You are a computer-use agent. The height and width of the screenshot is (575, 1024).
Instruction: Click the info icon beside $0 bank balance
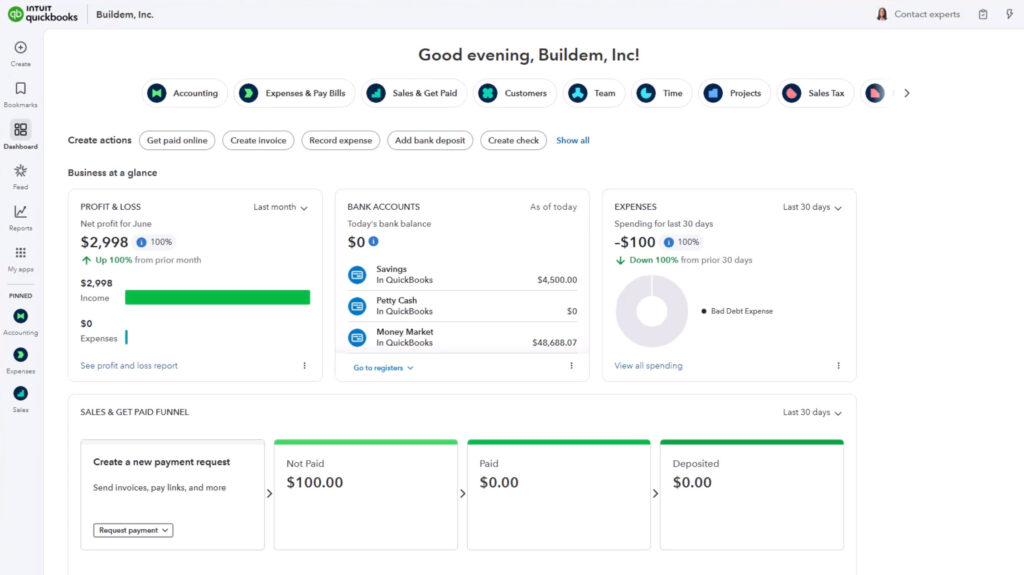(x=373, y=242)
